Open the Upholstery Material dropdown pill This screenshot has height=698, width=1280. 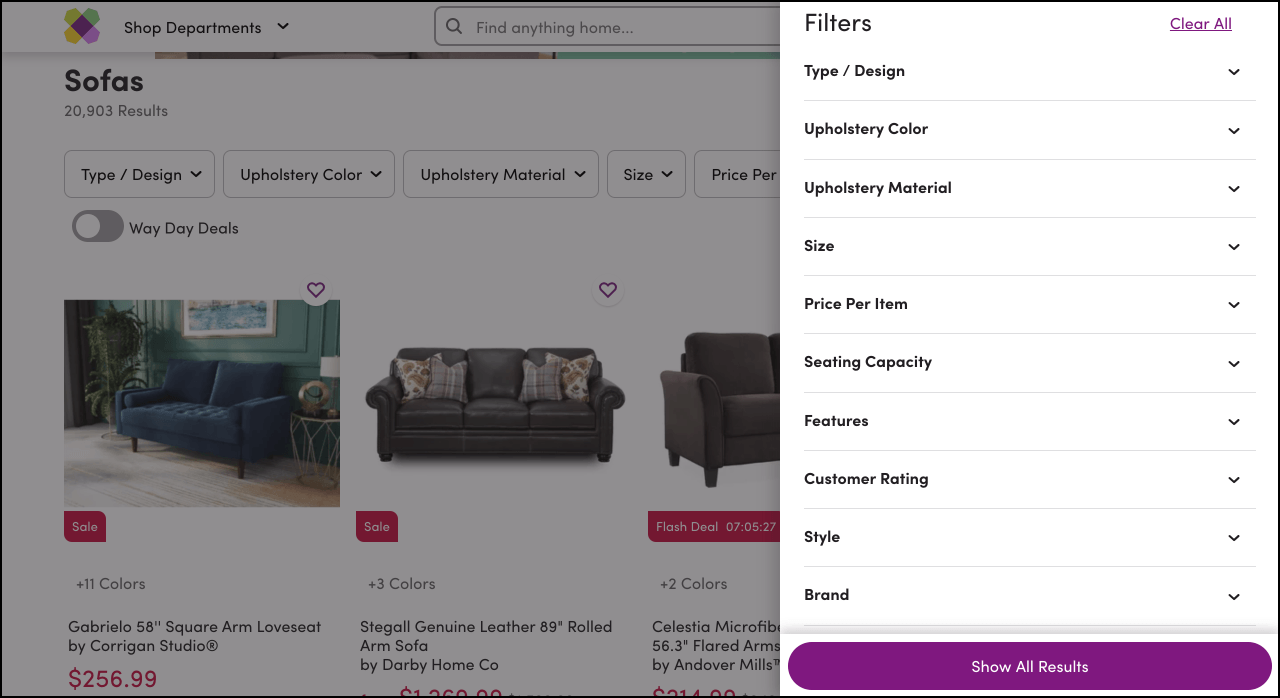click(x=501, y=174)
